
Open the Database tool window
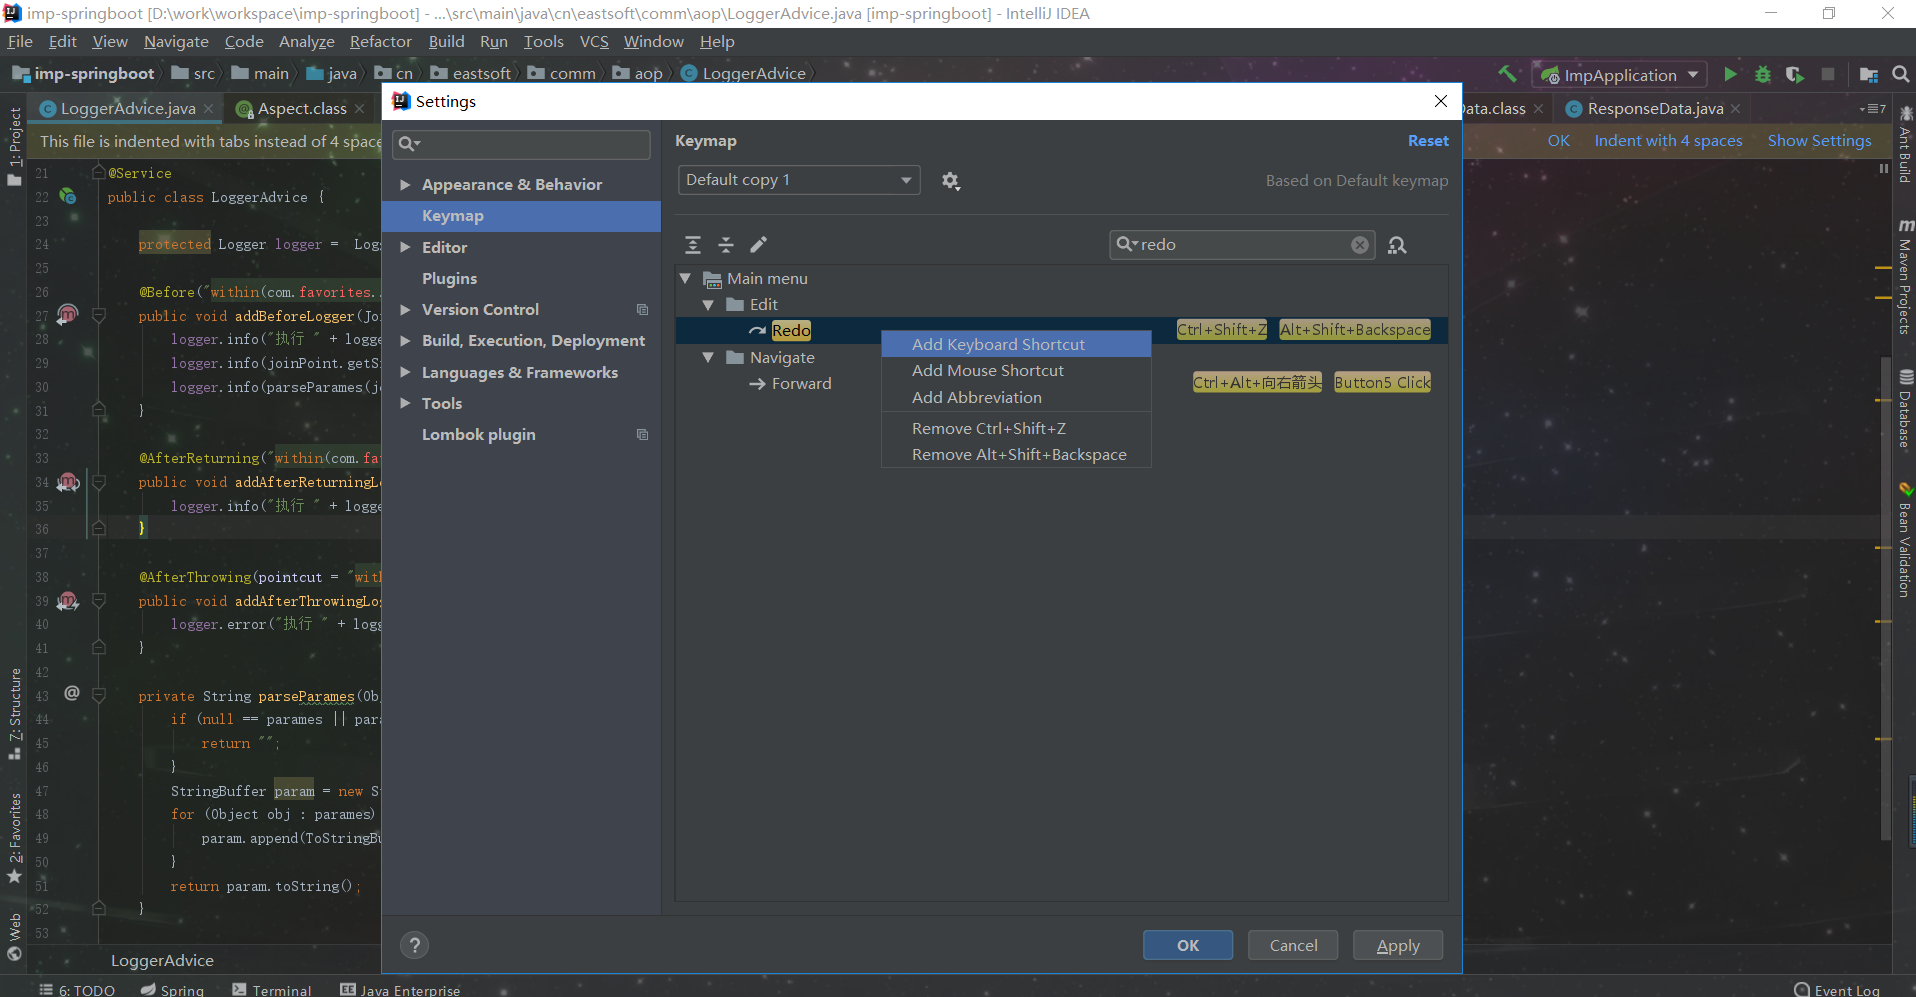coord(1905,409)
